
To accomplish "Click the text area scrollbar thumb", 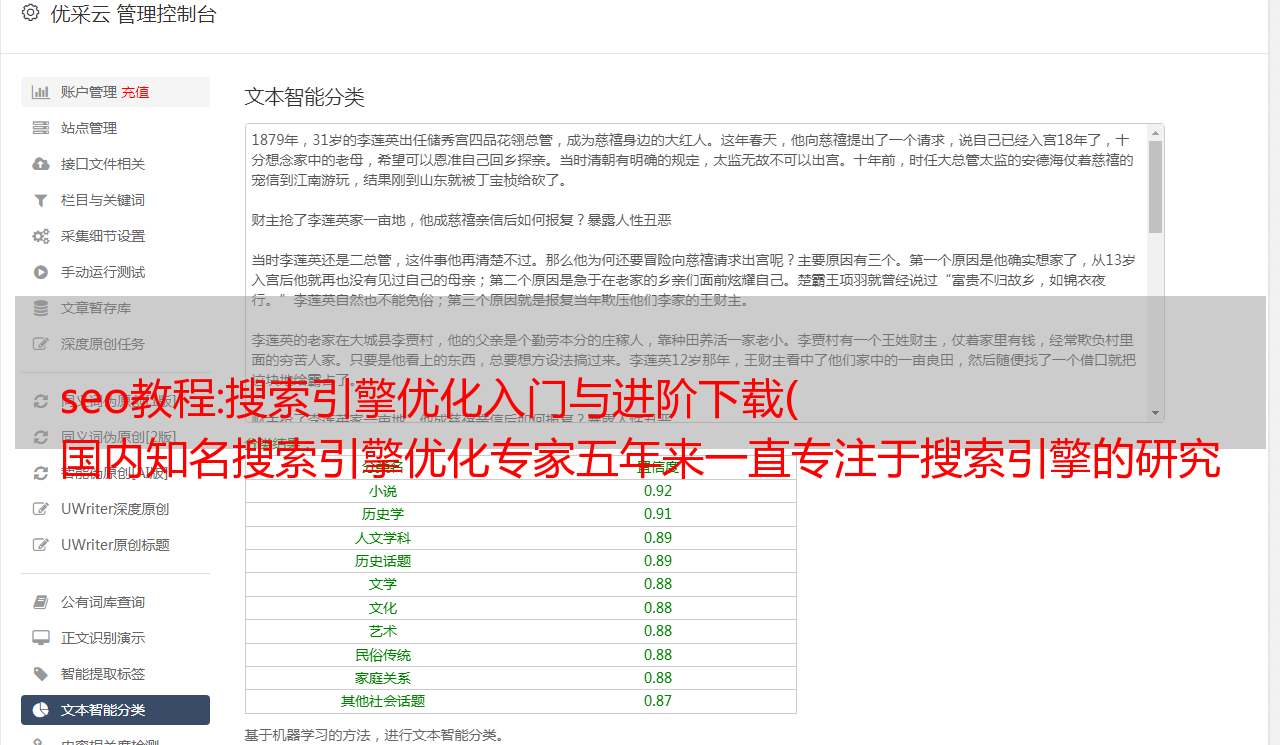I will click(1155, 186).
